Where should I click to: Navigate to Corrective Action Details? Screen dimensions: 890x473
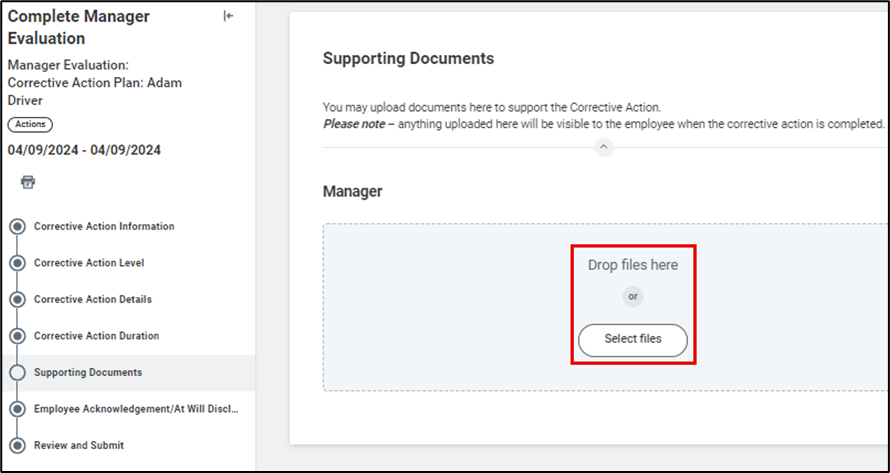[x=93, y=300]
